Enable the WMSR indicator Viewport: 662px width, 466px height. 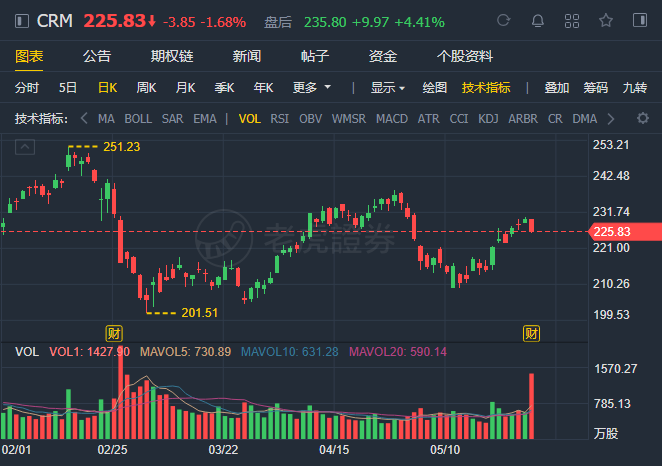pyautogui.click(x=349, y=119)
